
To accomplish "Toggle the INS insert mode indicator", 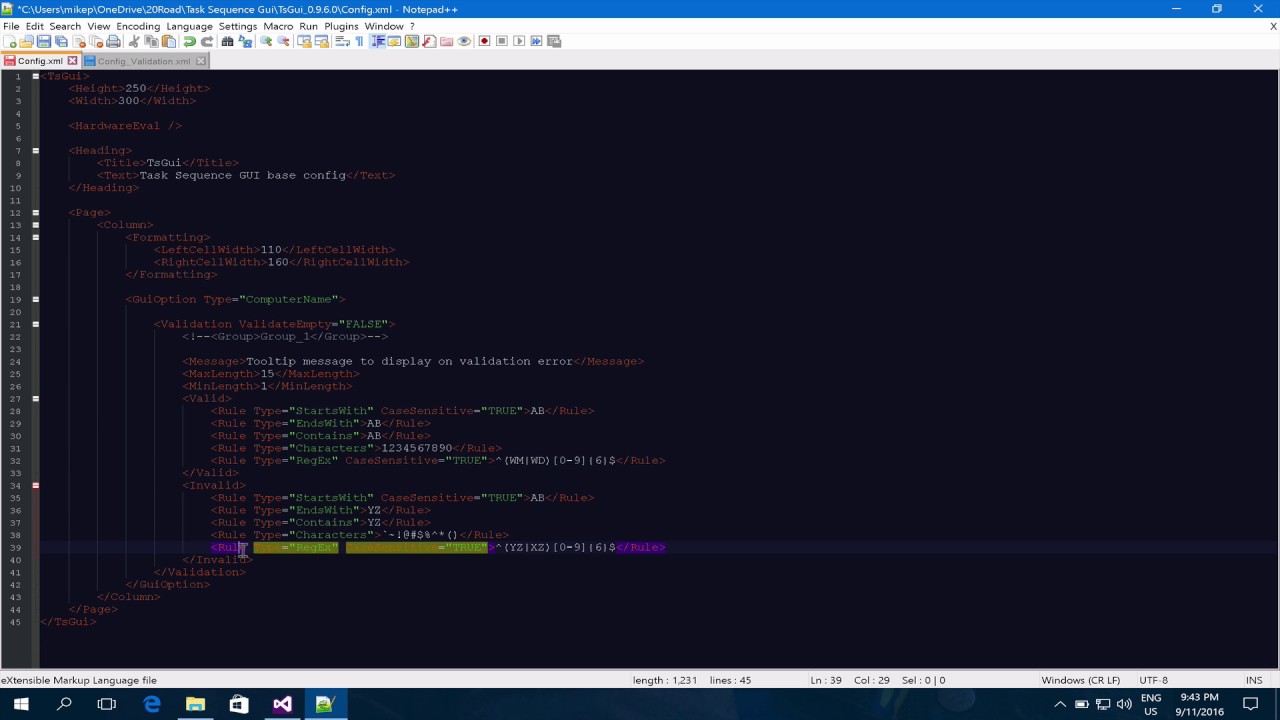I will pos(1254,680).
